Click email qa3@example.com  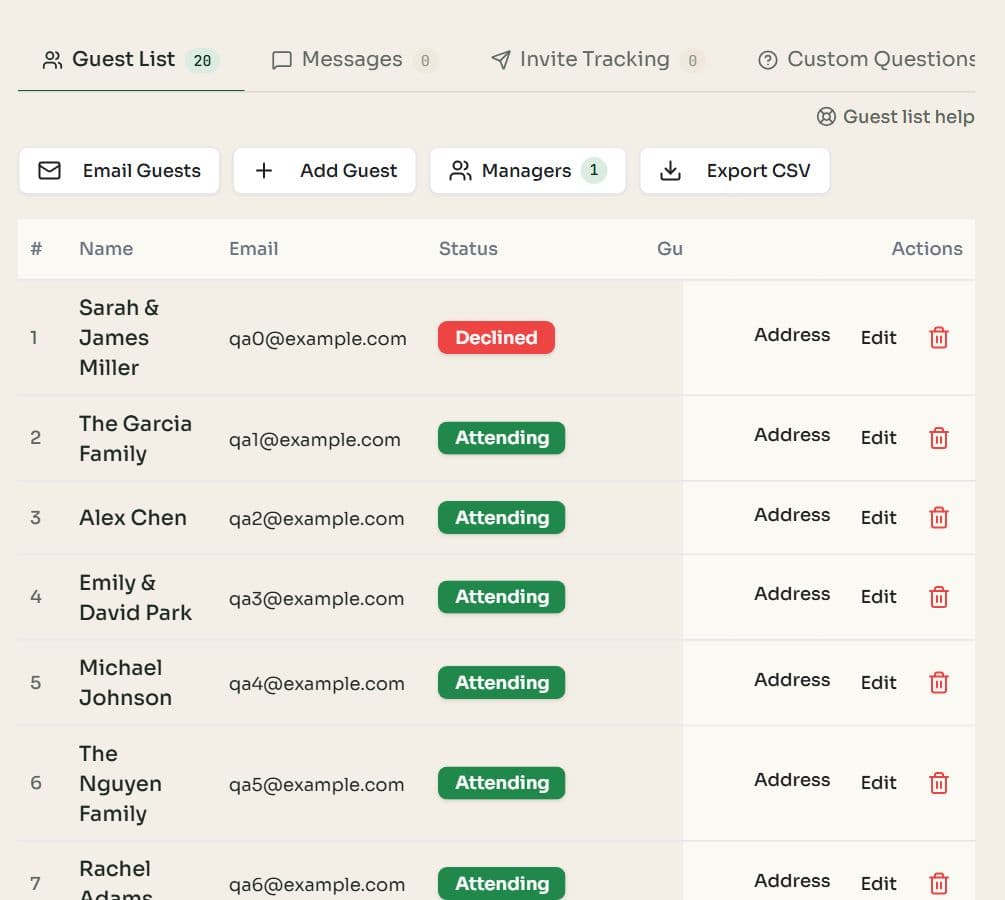317,598
